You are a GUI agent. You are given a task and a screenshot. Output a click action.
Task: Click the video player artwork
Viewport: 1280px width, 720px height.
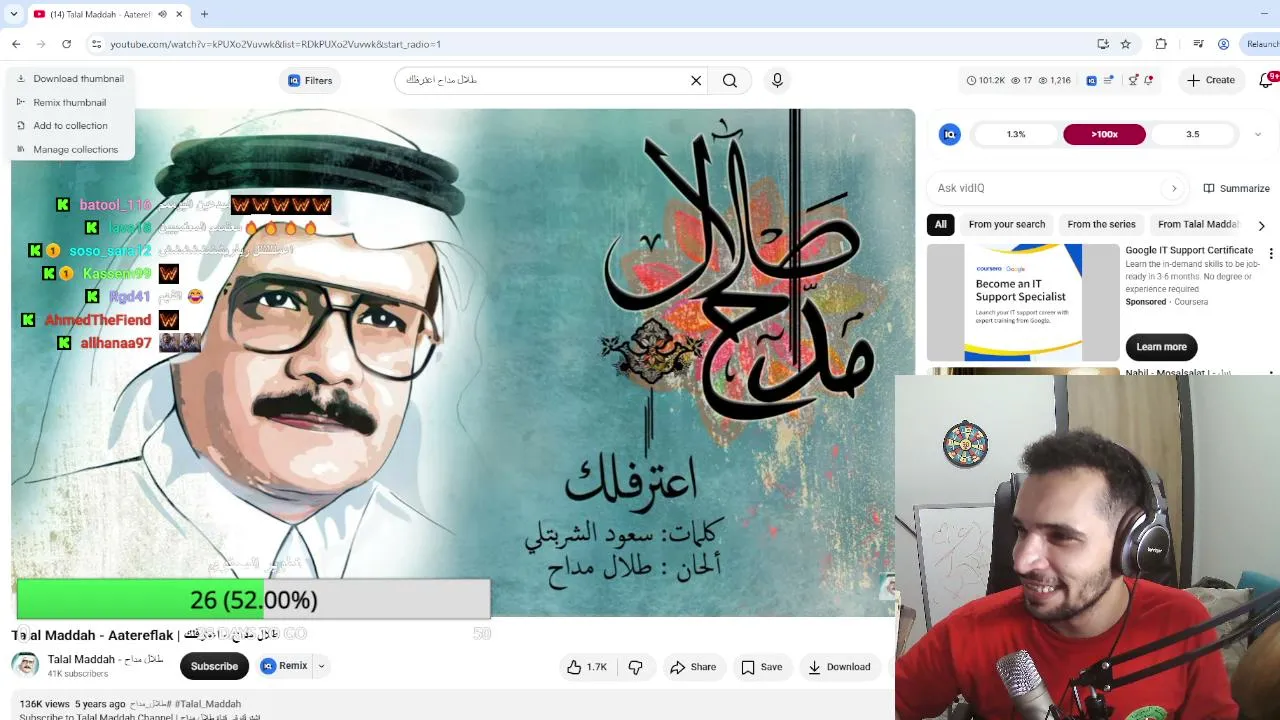click(463, 365)
